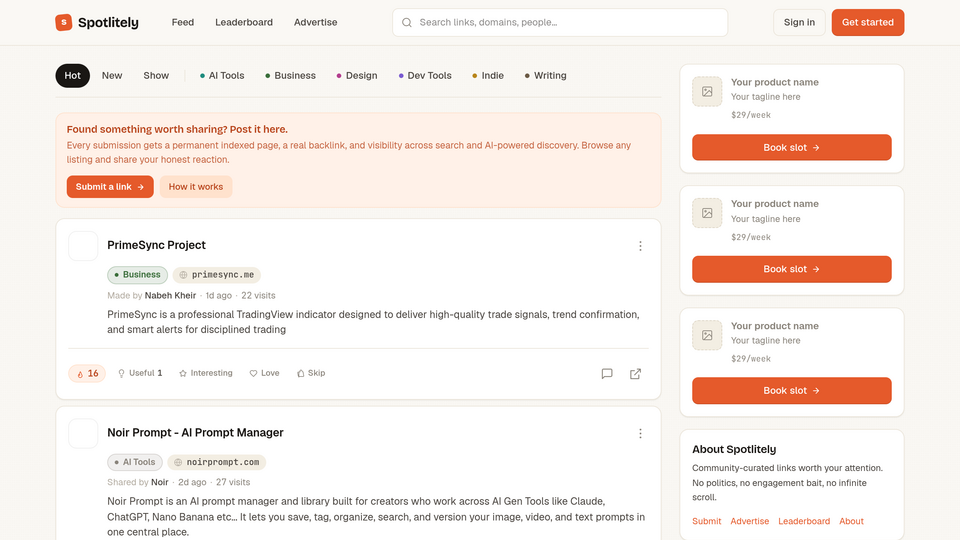
Task: Open the Leaderboard nav link
Action: [244, 23]
